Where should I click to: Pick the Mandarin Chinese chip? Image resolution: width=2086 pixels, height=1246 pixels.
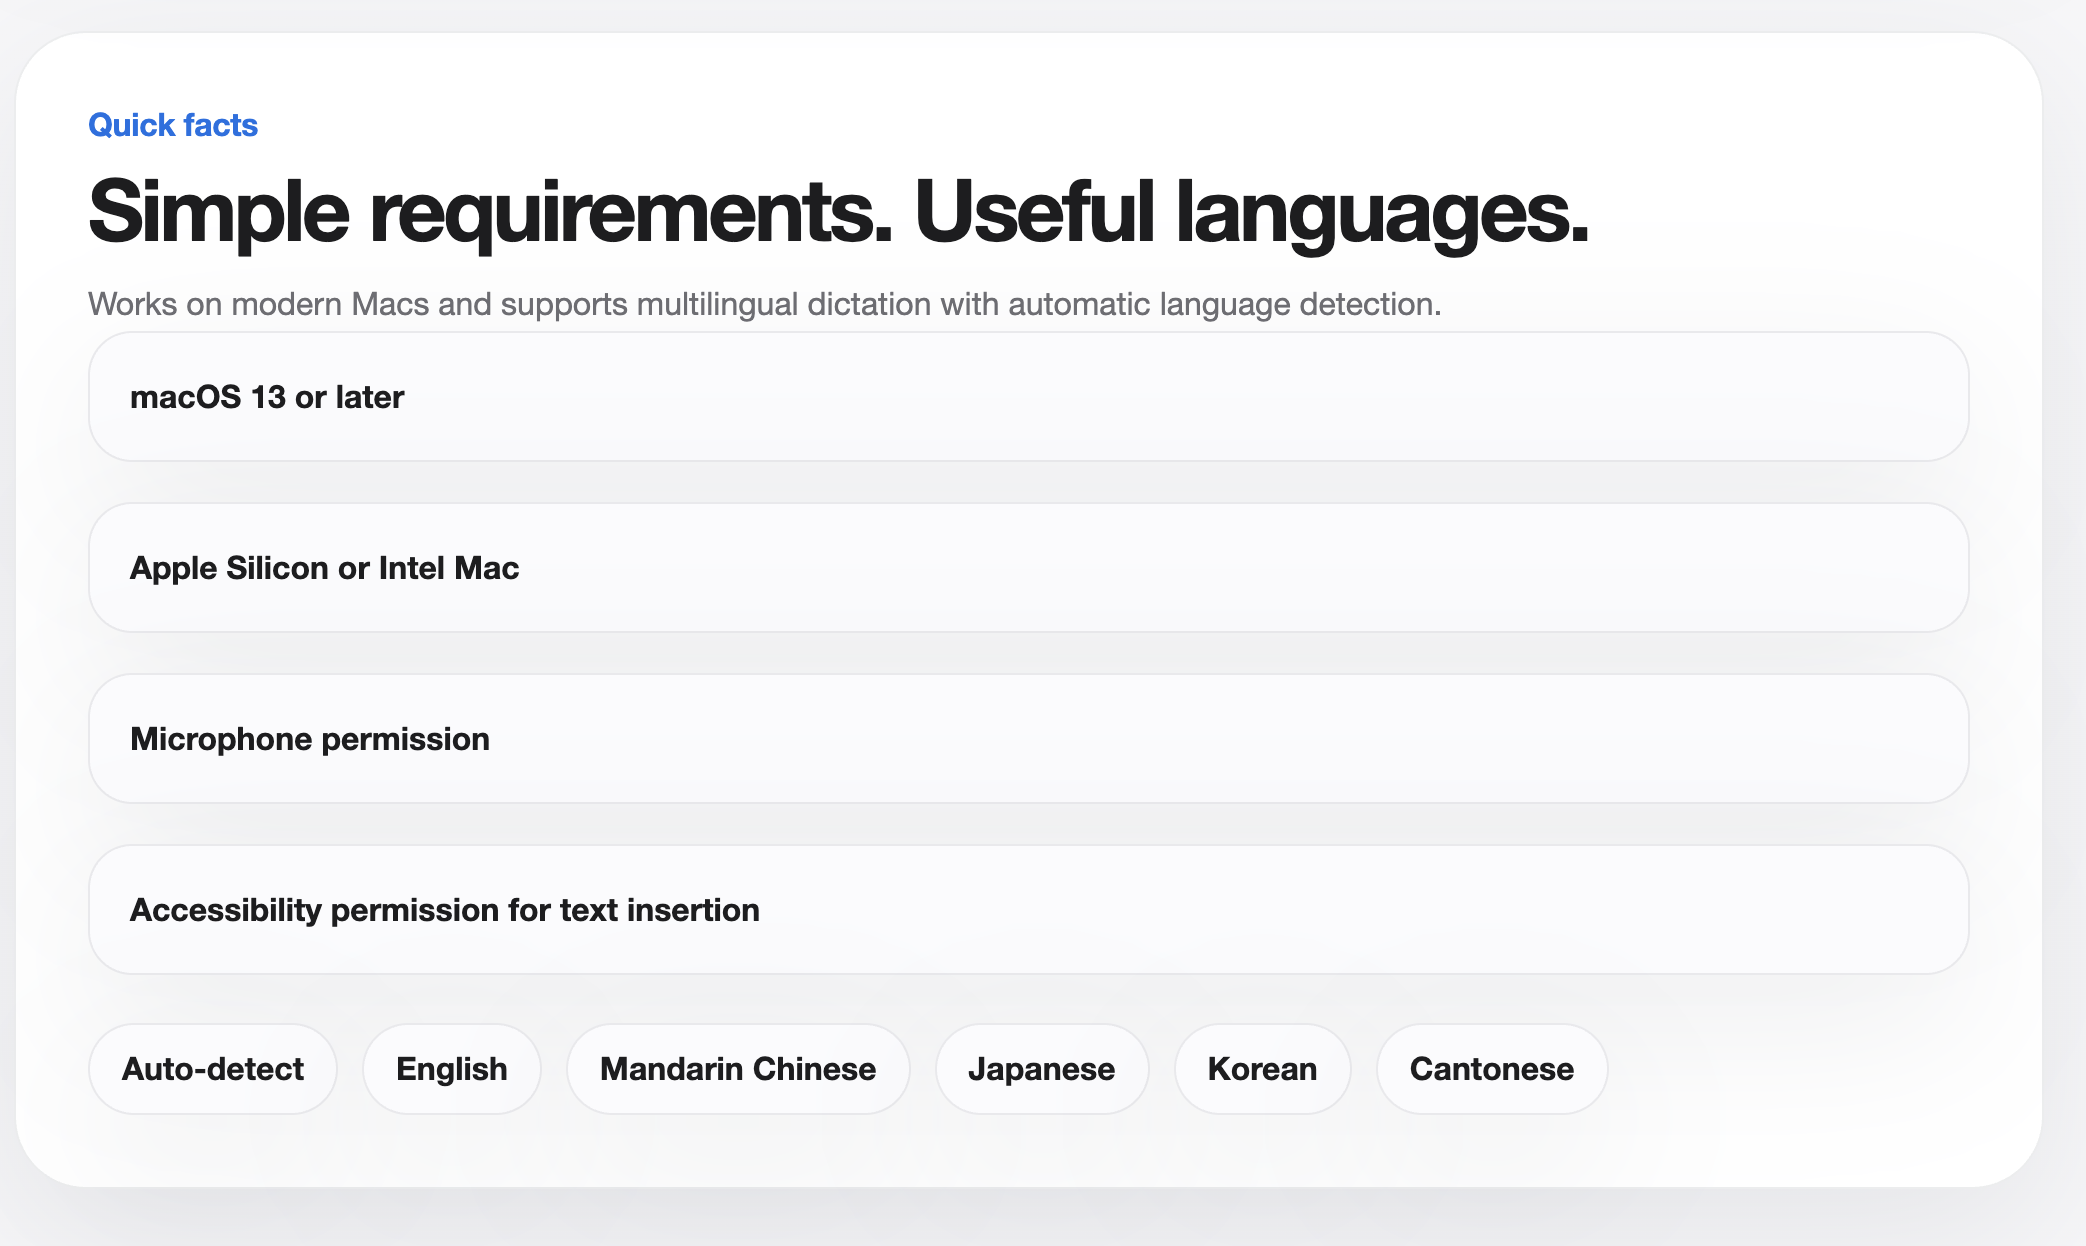click(738, 1069)
